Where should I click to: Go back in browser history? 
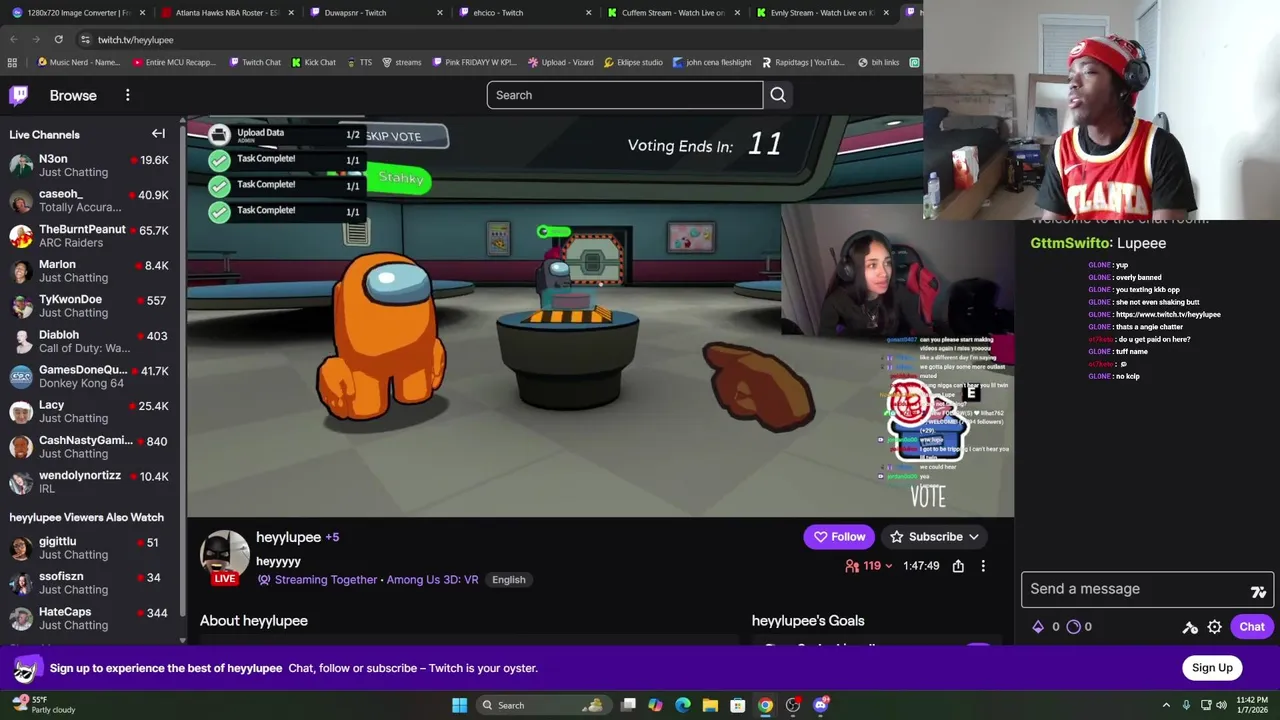13,39
